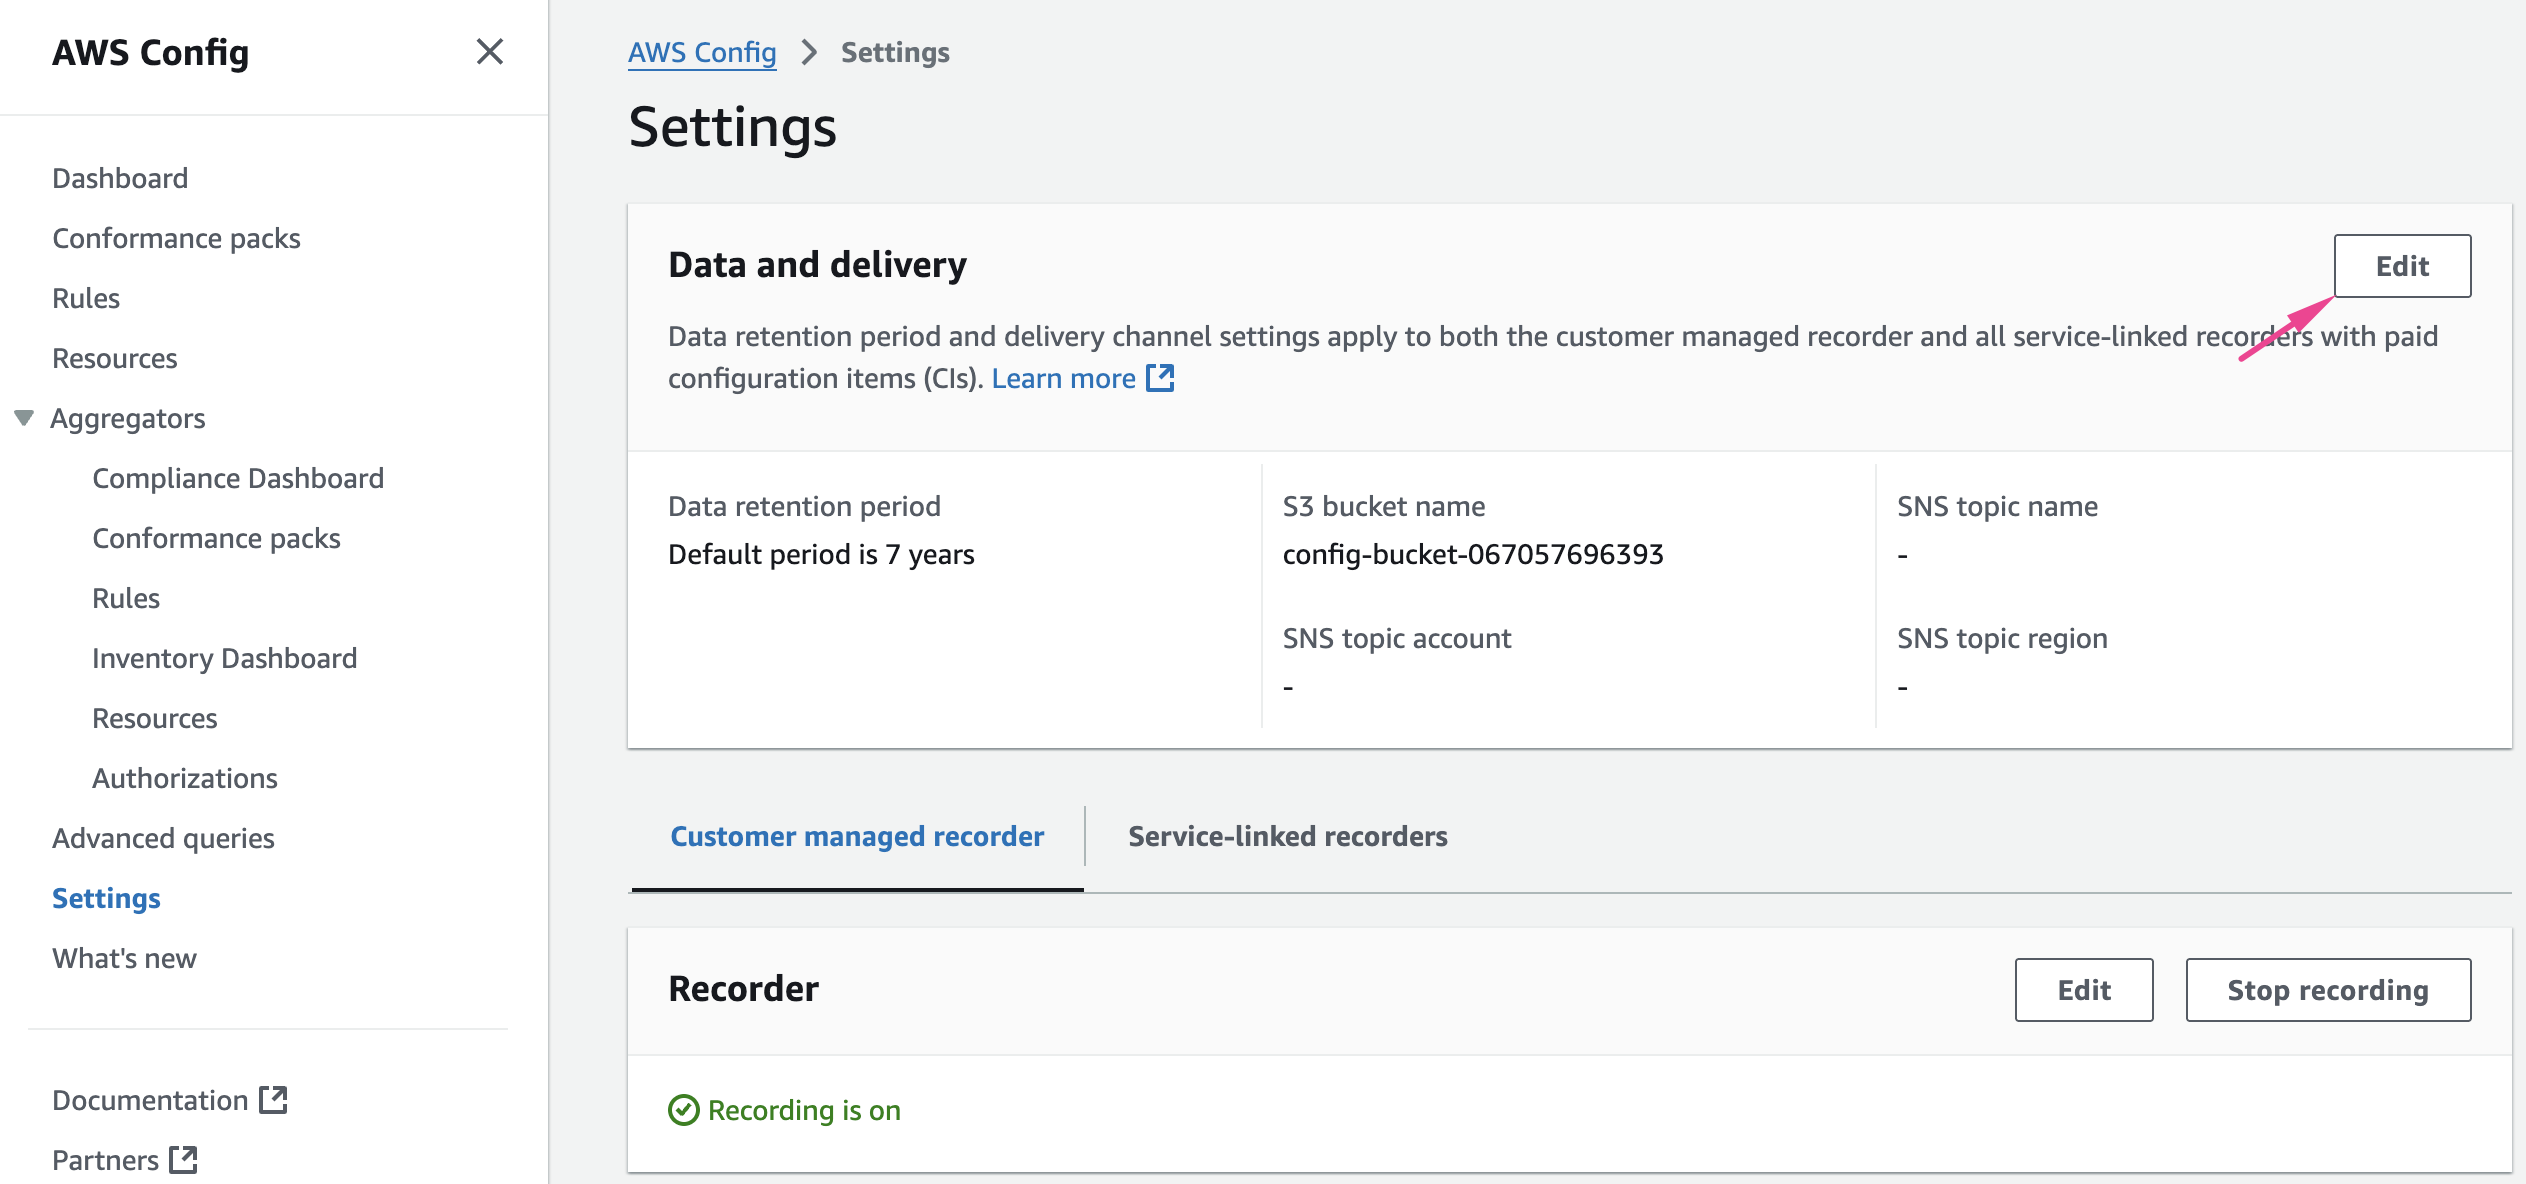The height and width of the screenshot is (1184, 2526).
Task: Open the Learn more link
Action: 1063,378
